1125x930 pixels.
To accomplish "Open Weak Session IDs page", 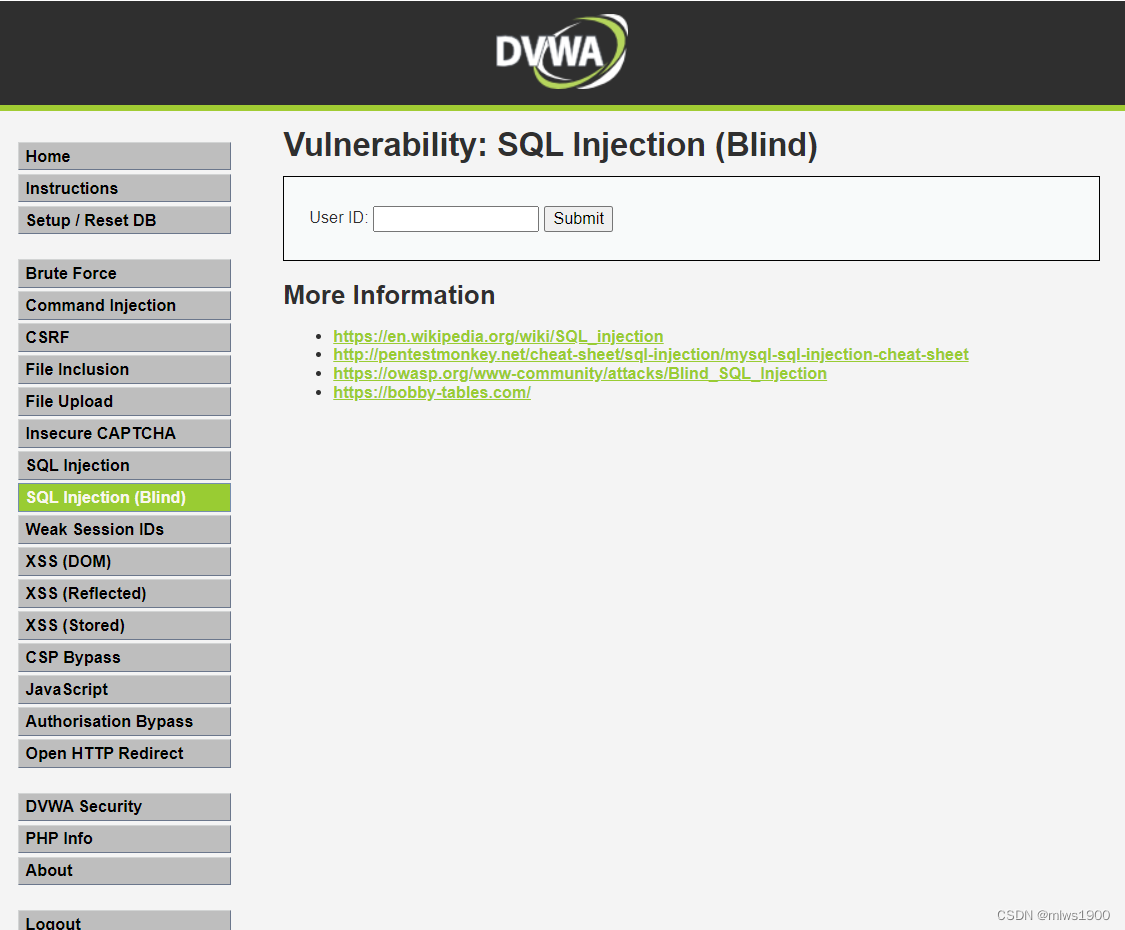I will pos(124,530).
